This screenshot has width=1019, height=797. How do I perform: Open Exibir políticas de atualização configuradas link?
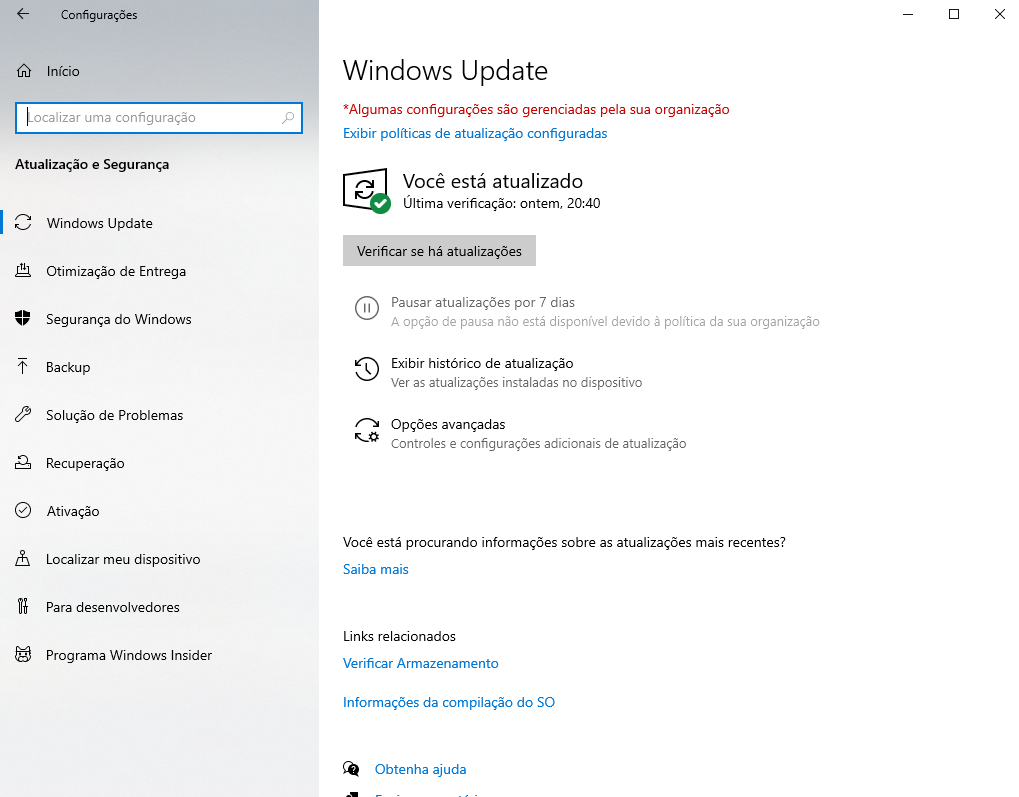point(475,133)
